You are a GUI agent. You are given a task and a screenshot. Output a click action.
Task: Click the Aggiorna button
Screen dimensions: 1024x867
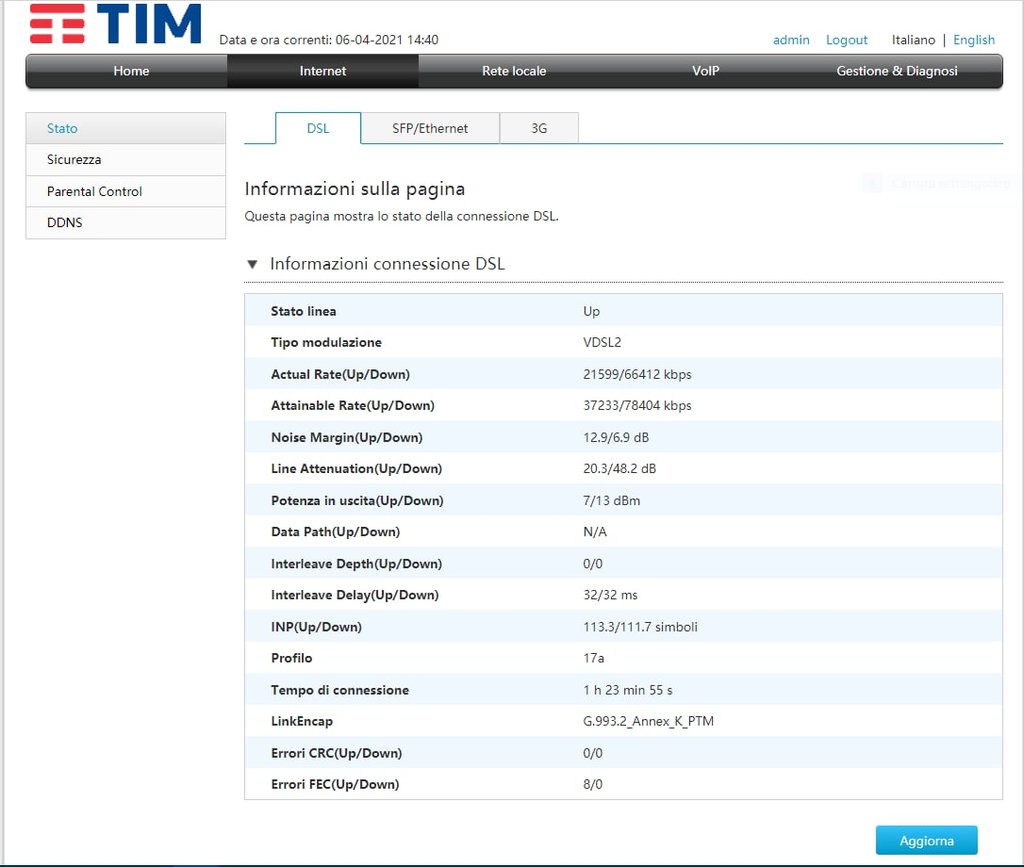(926, 841)
